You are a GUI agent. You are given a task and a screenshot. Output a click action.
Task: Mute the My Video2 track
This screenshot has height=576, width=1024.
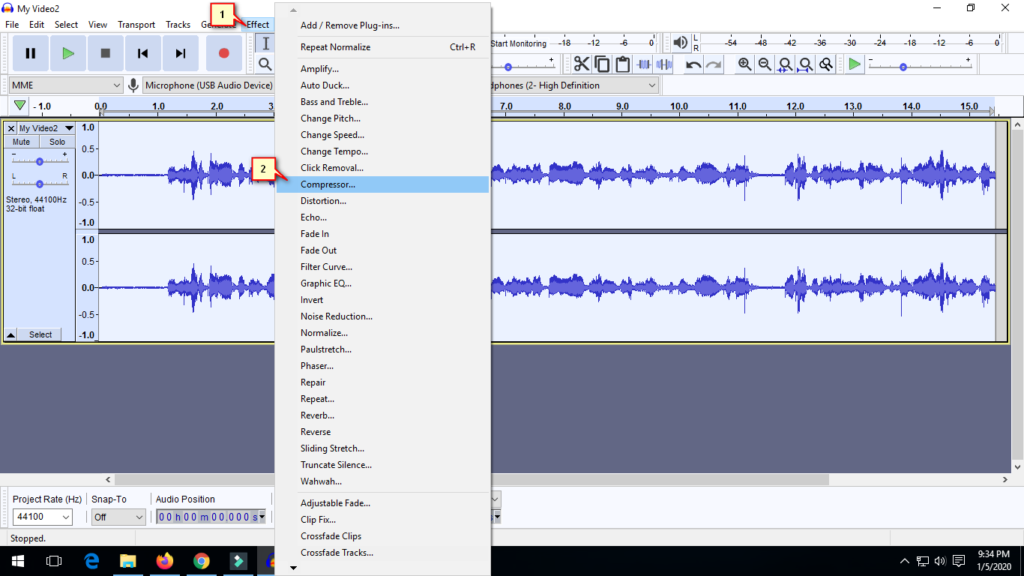pos(22,142)
